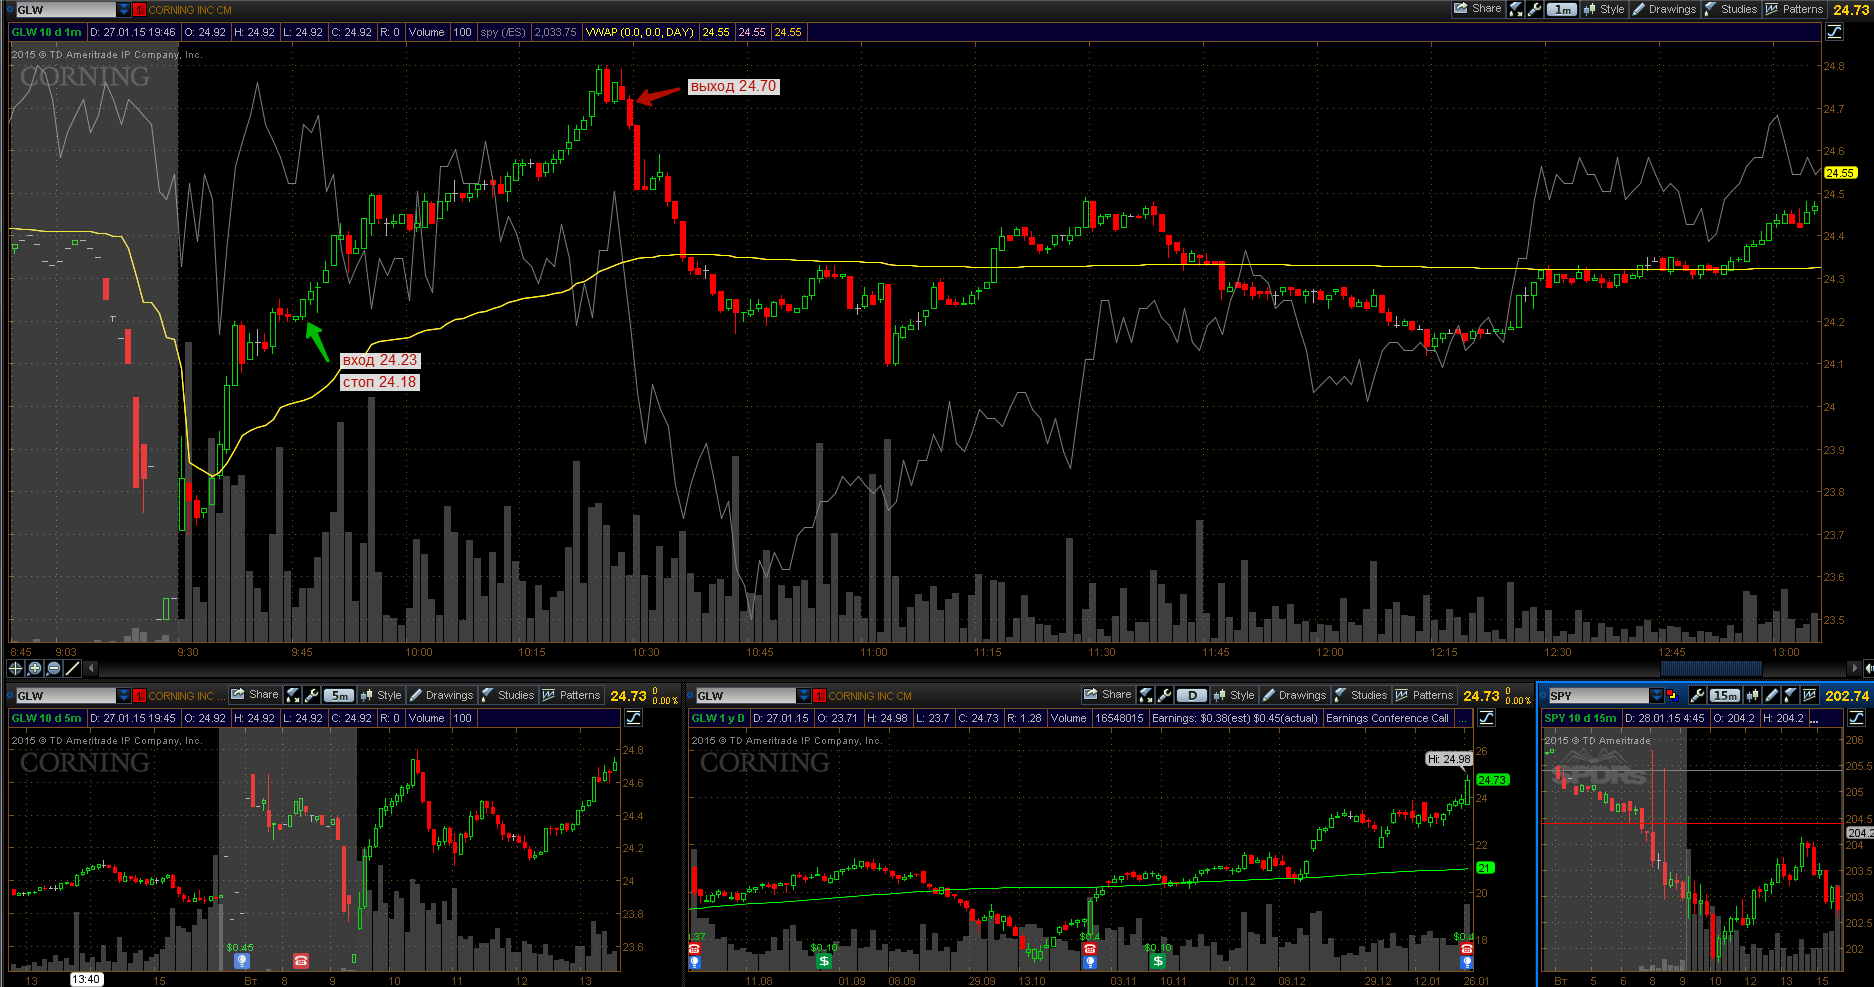The image size is (1874, 987).
Task: Open Style in the 5m GLW chart
Action: [x=381, y=695]
